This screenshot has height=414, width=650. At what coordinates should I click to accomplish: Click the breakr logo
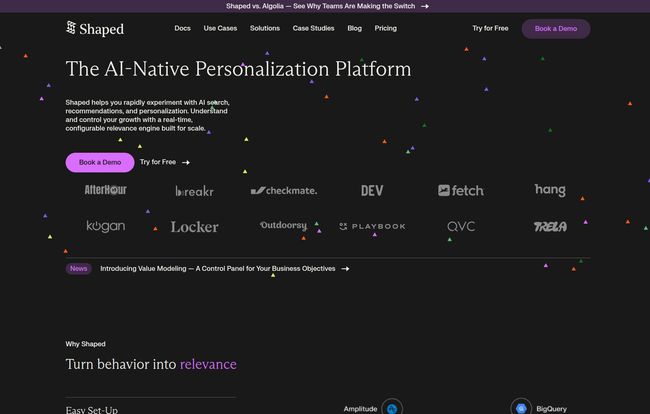[x=194, y=191]
